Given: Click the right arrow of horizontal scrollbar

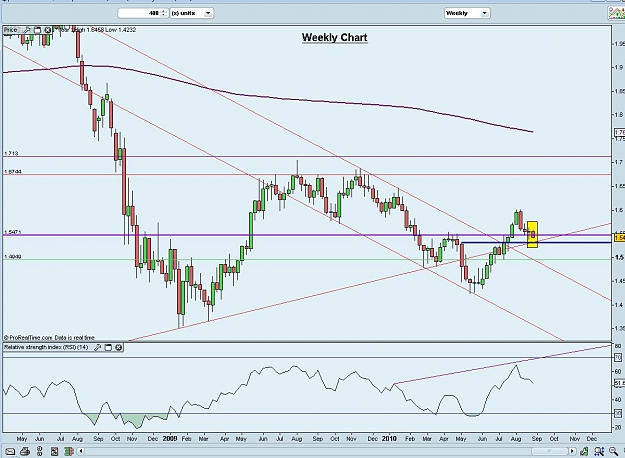Looking at the screenshot, I should 572,451.
